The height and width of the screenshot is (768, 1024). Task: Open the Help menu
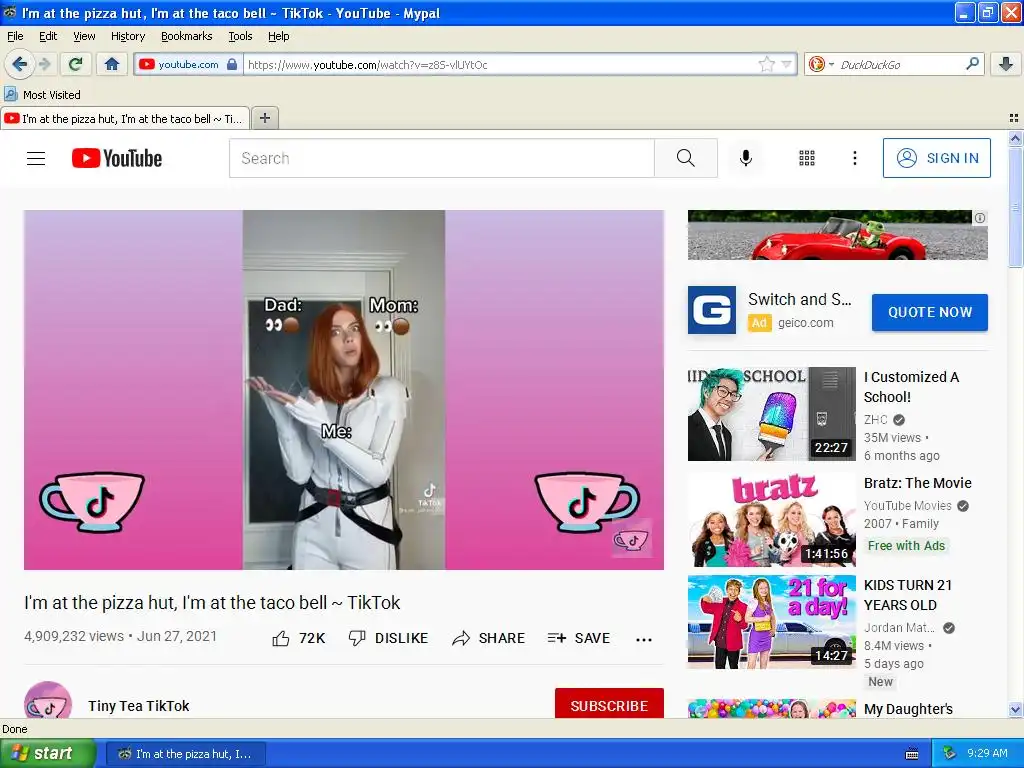coord(278,36)
